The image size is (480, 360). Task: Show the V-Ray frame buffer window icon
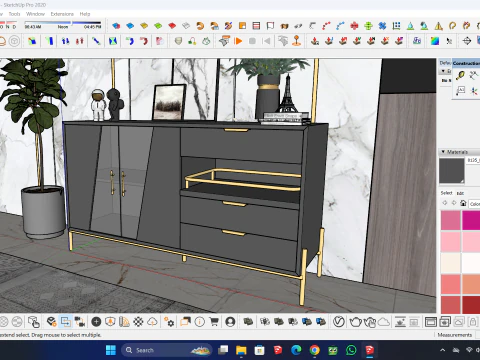pyautogui.click(x=430, y=322)
